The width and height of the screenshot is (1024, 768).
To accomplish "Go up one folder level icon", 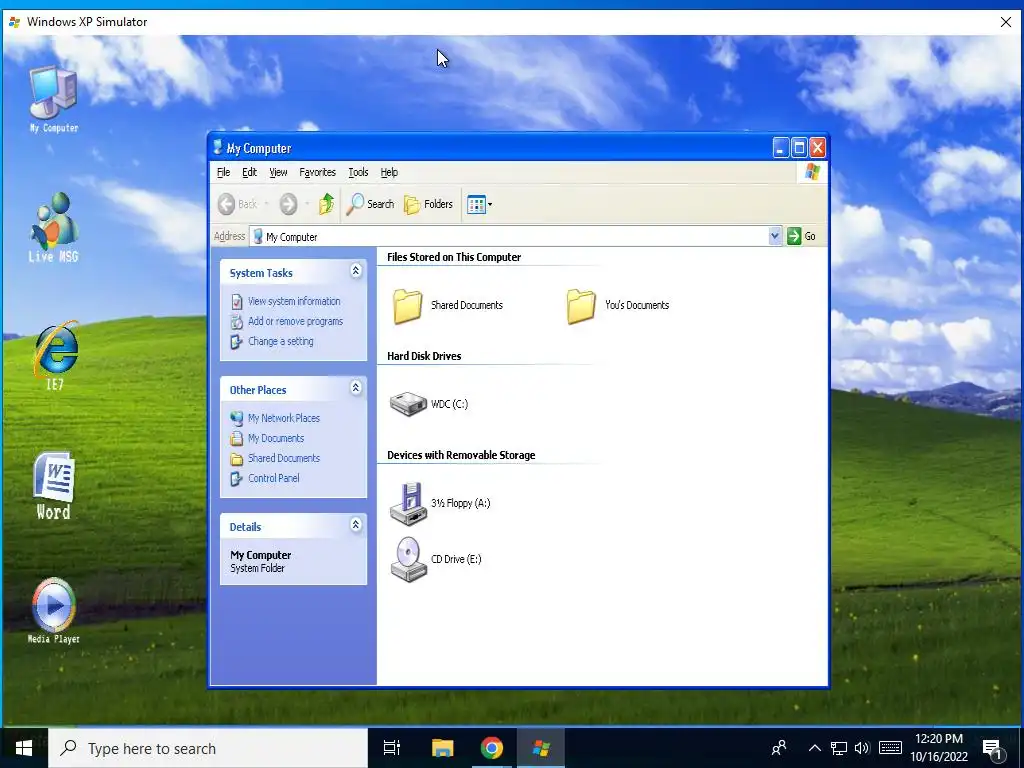I will [x=326, y=204].
